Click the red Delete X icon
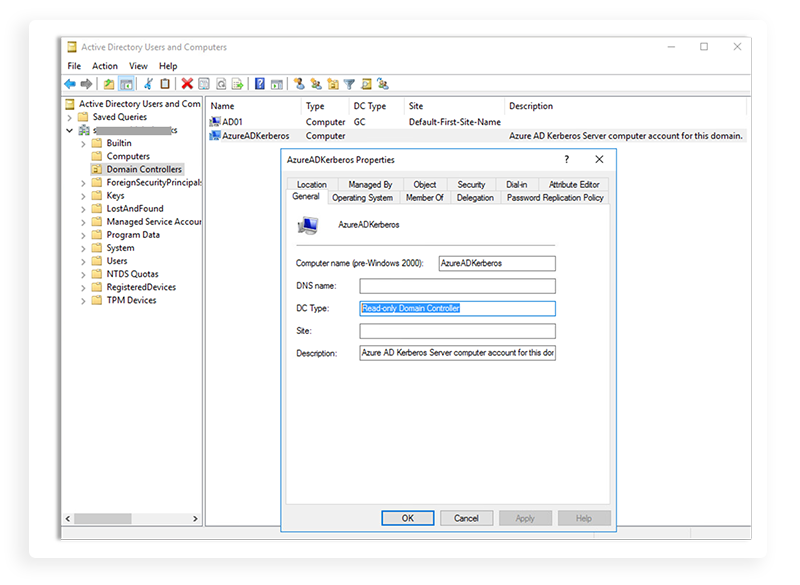The height and width of the screenshot is (585, 800). tap(187, 84)
